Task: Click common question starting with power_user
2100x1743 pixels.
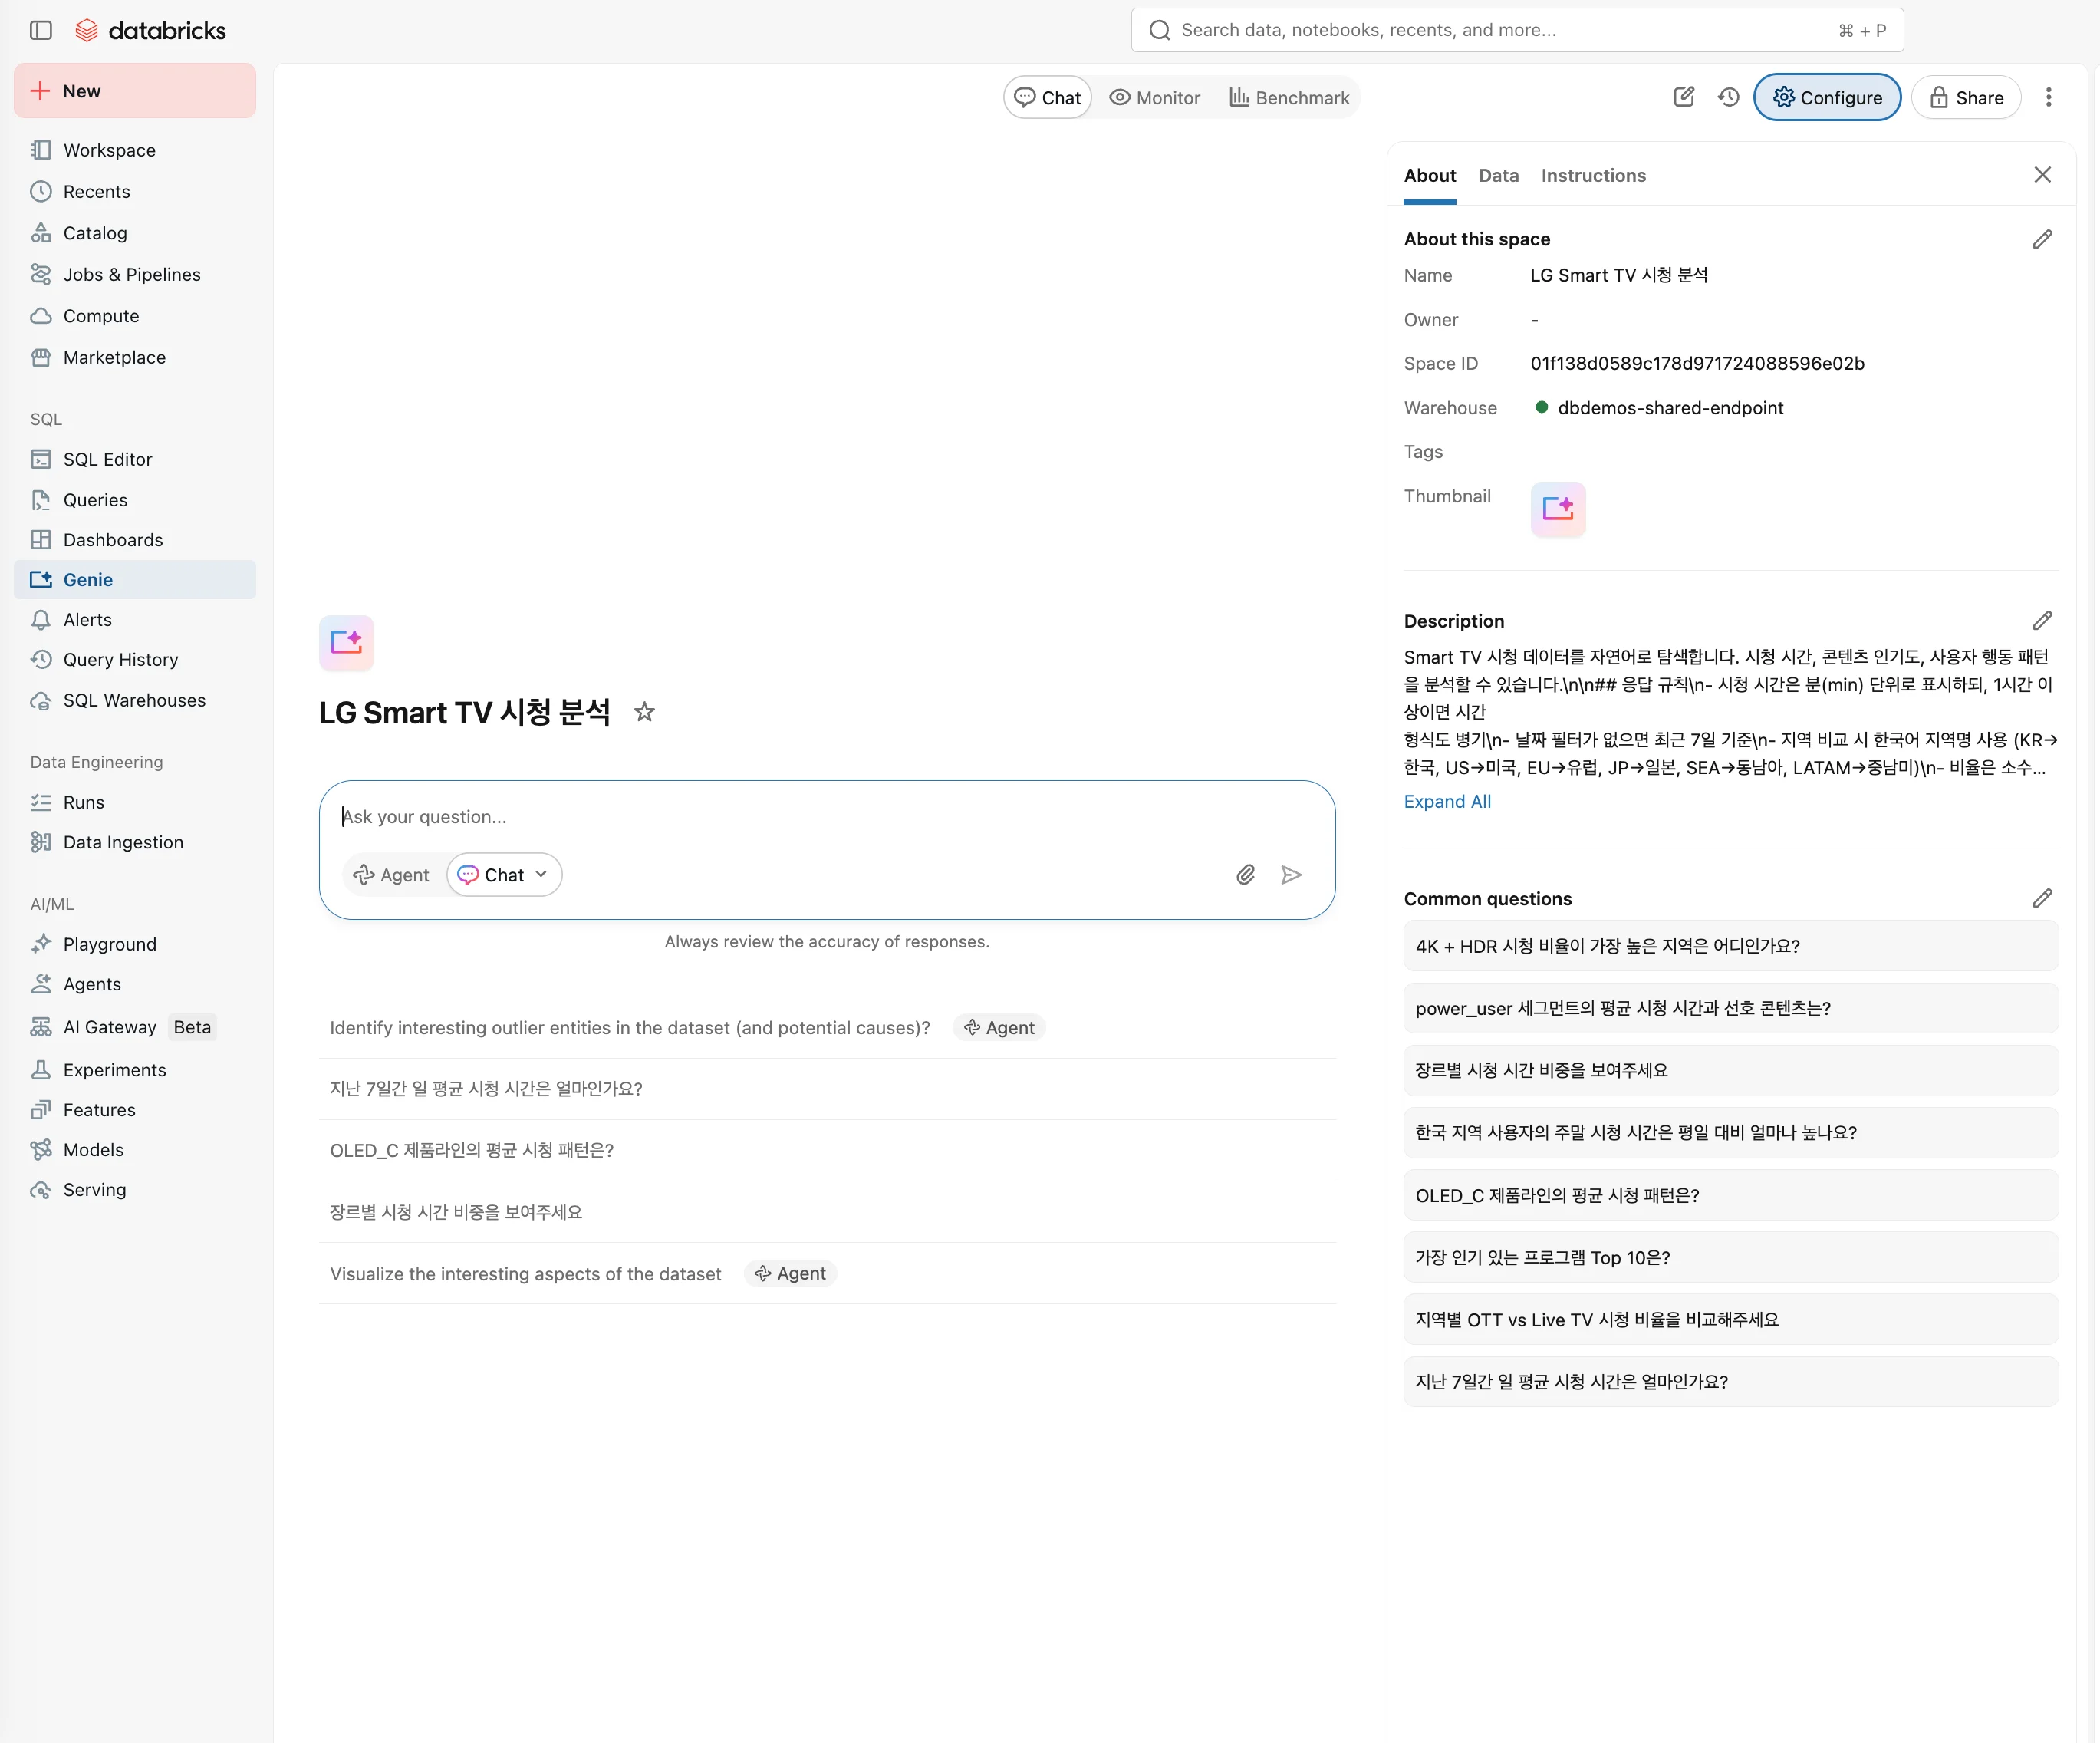Action: click(x=1731, y=1008)
